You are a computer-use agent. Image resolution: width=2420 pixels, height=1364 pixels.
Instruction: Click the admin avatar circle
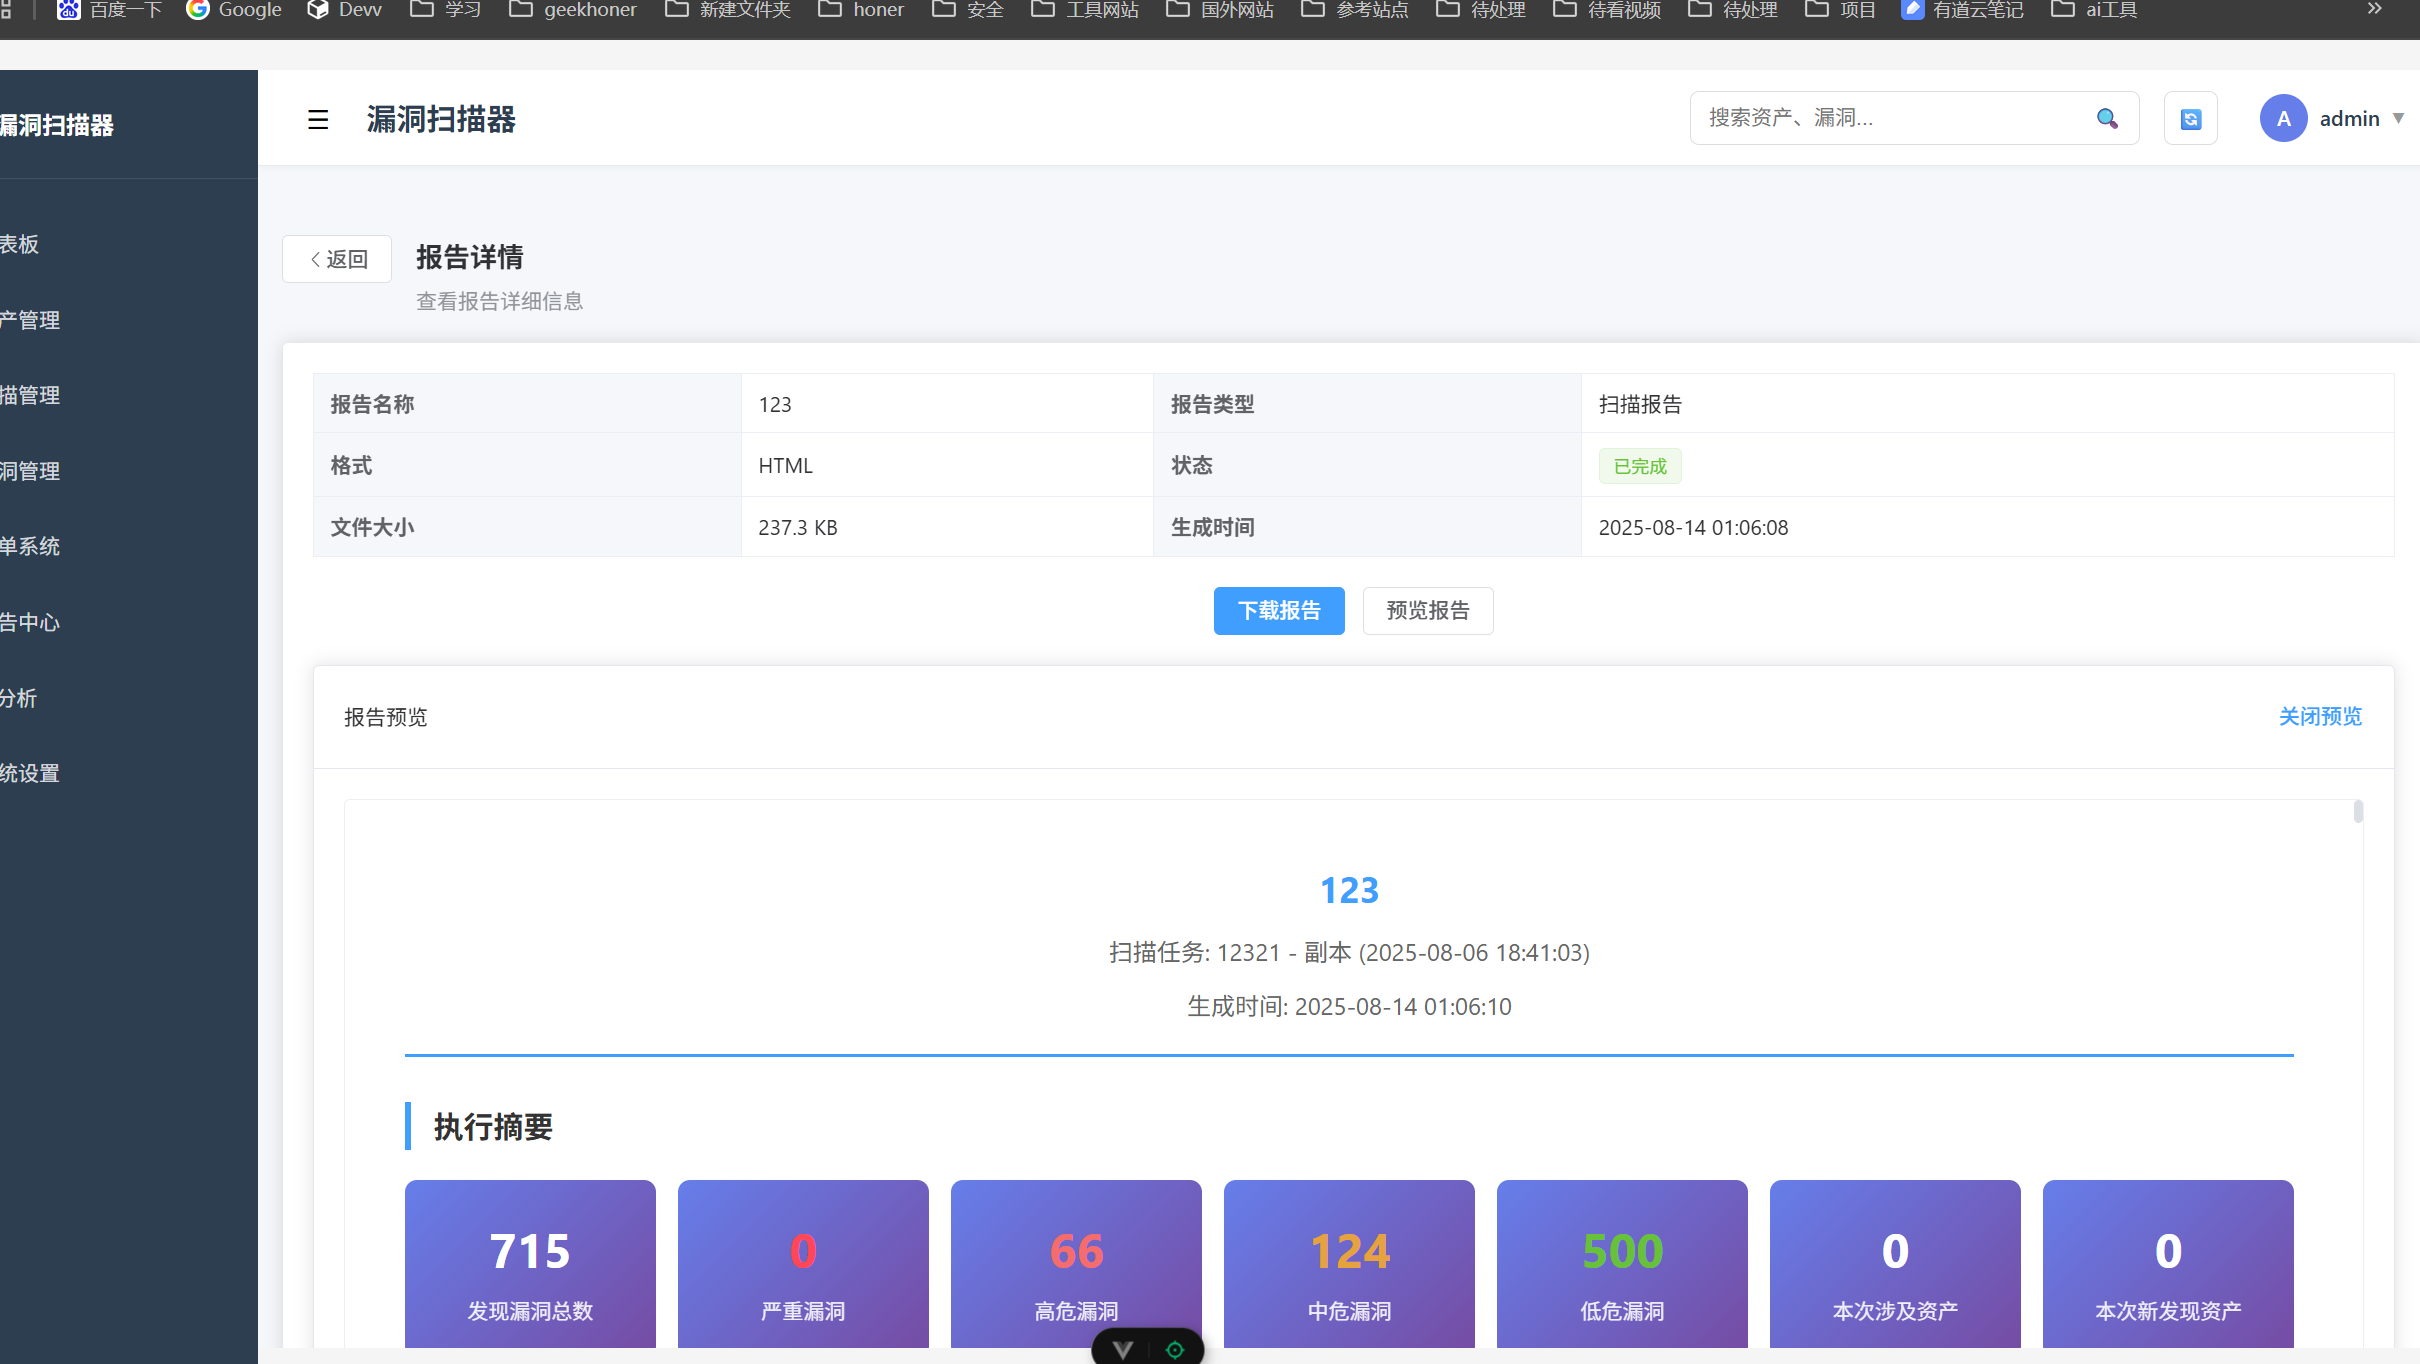coord(2283,119)
